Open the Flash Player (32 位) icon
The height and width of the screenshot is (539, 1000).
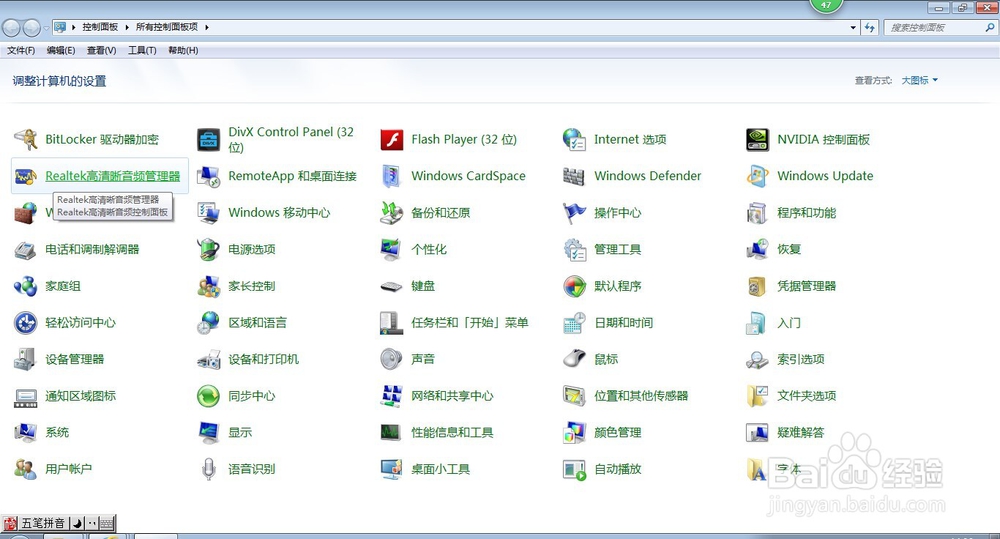[x=392, y=139]
